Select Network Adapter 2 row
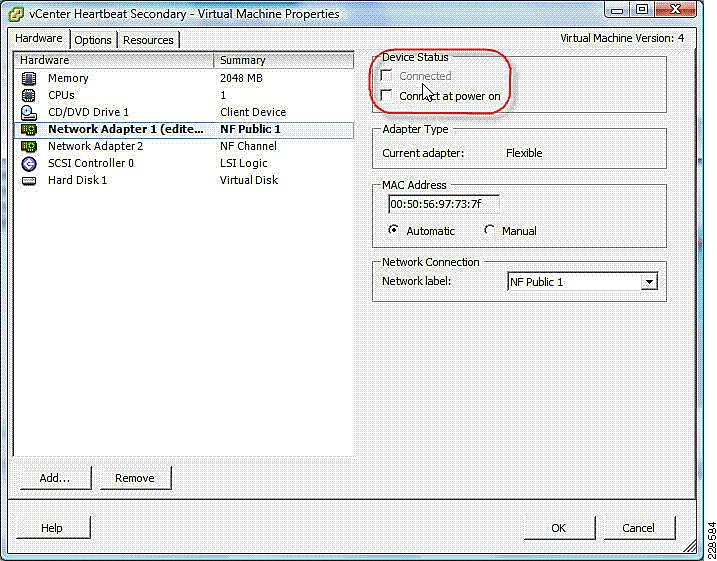This screenshot has height=561, width=717. tap(184, 146)
